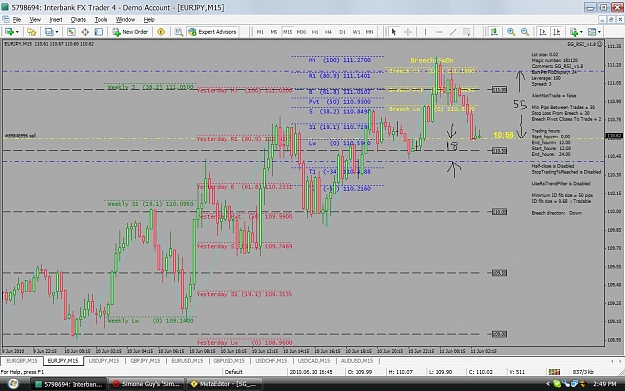Select the M15 timeframe button
The width and height of the screenshot is (625, 391).
(287, 32)
